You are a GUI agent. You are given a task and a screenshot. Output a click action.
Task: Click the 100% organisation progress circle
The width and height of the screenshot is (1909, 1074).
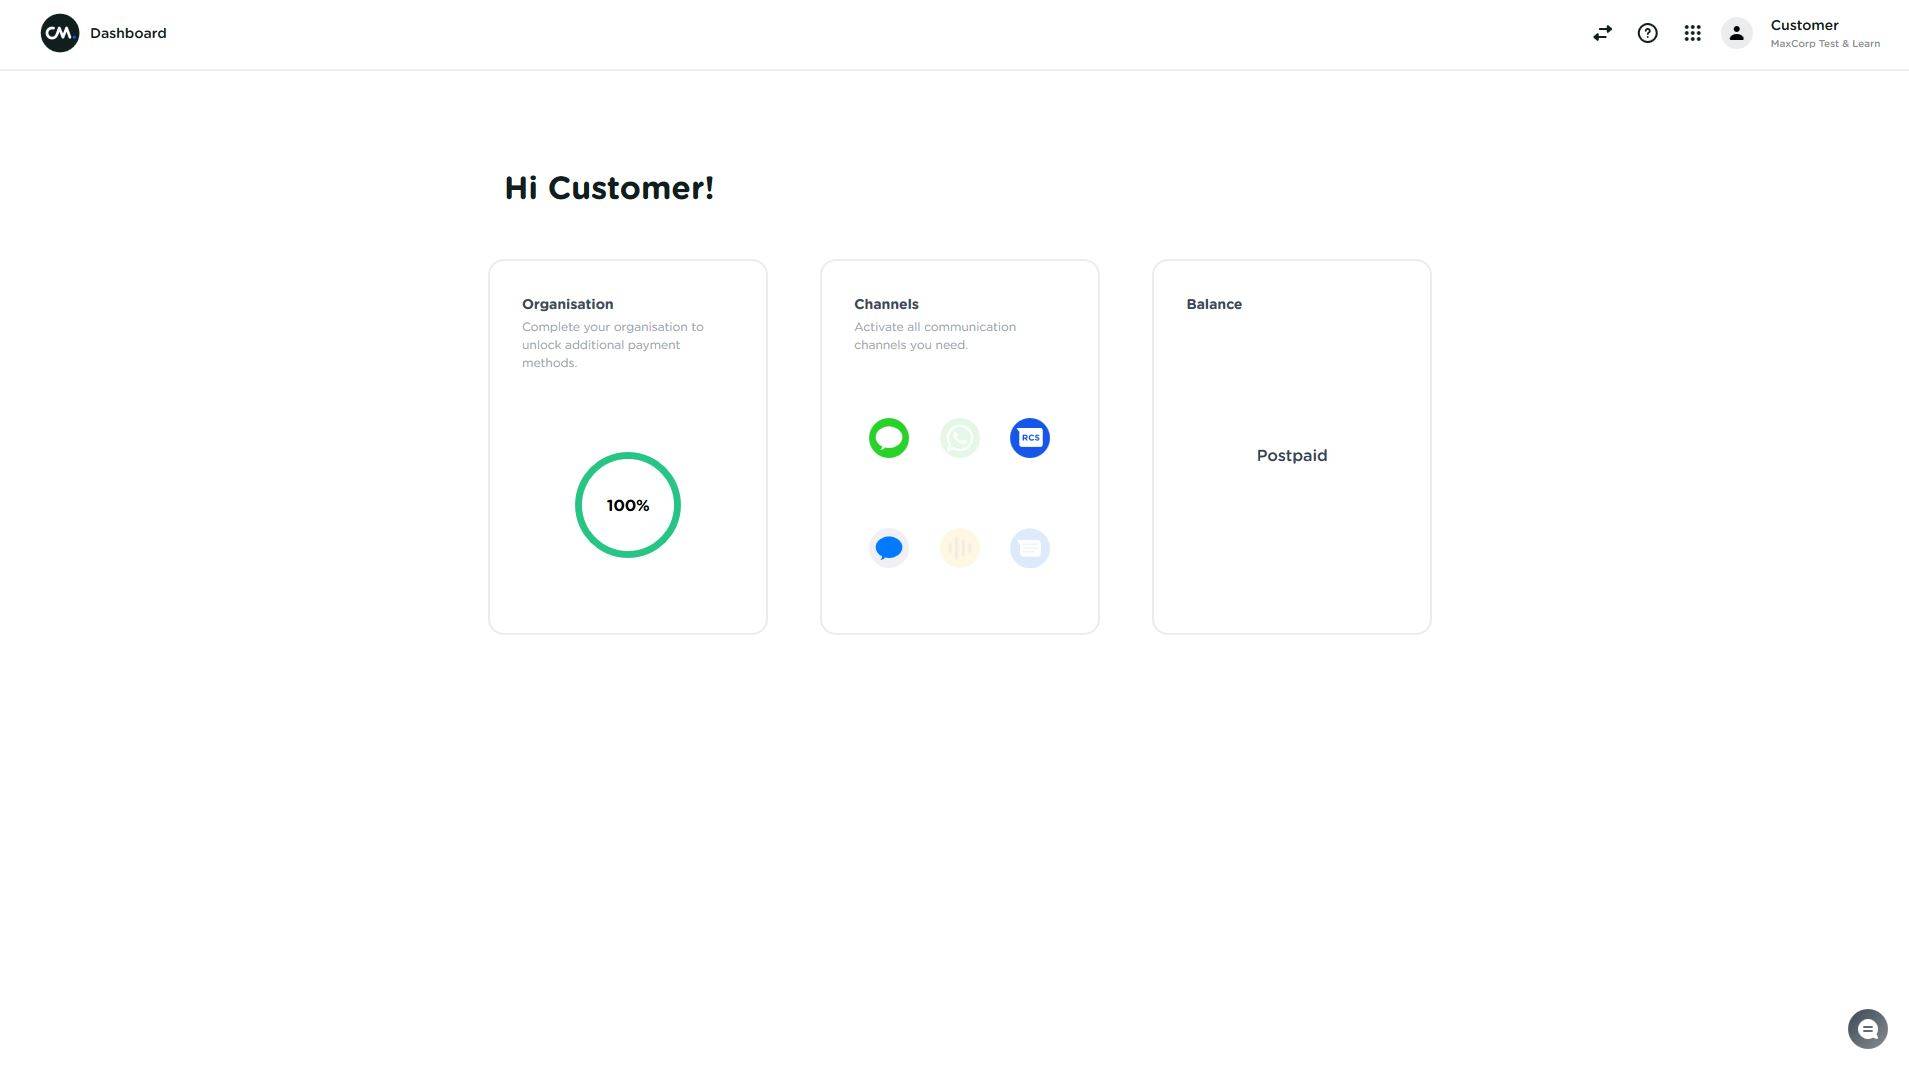point(627,505)
